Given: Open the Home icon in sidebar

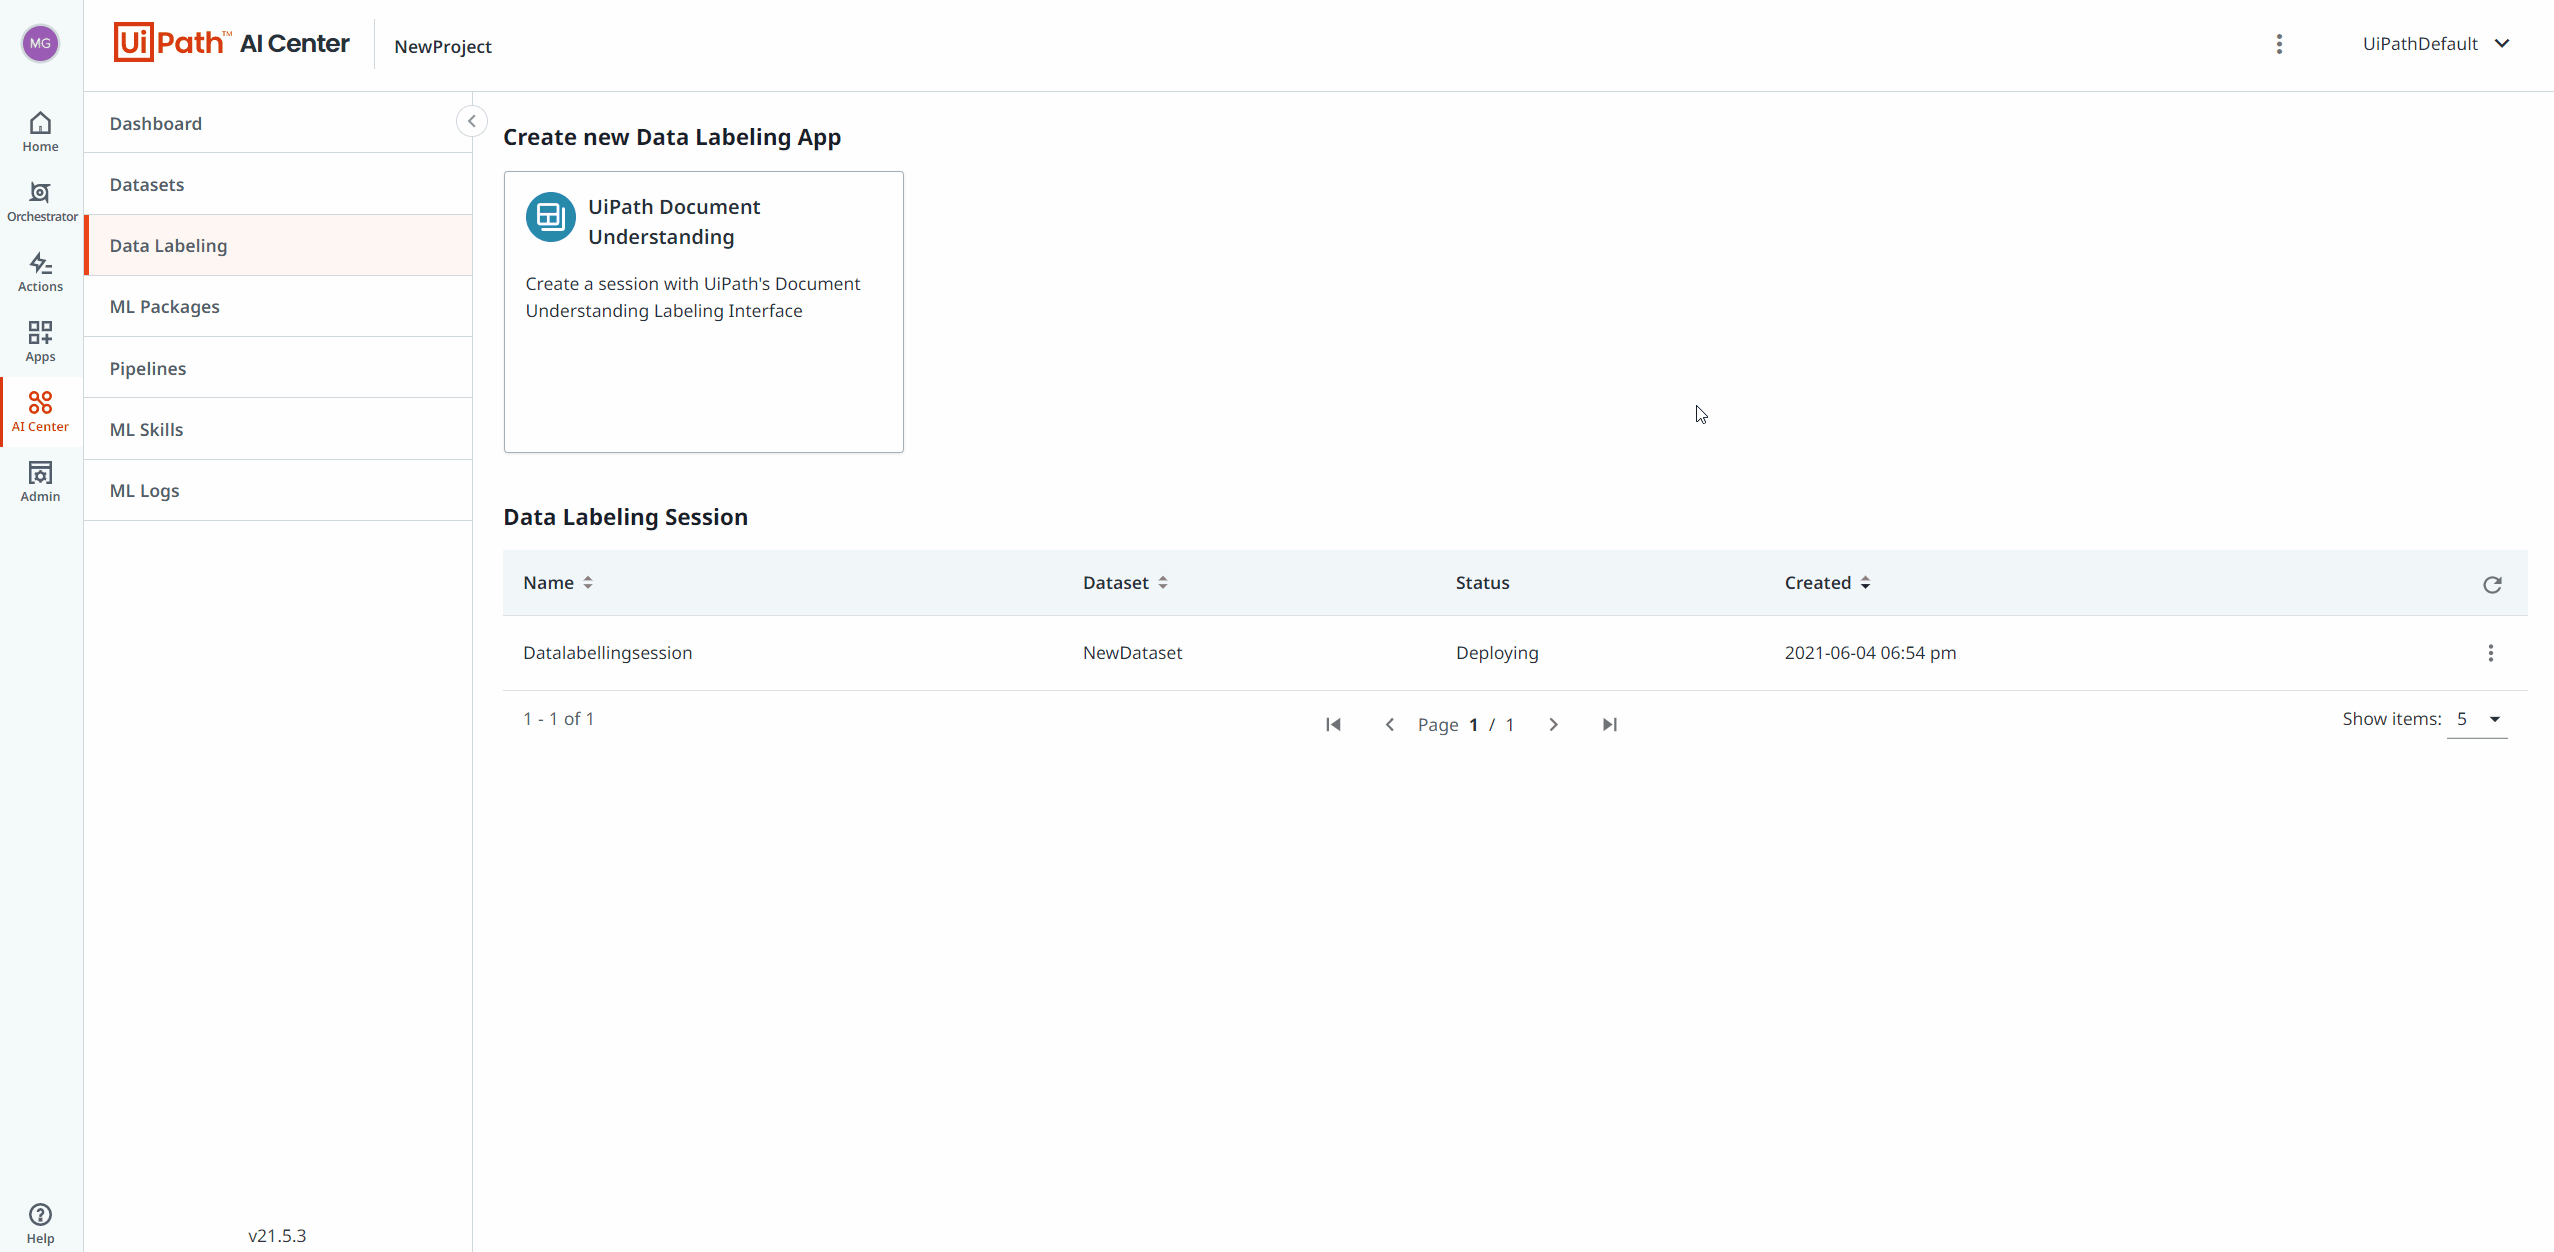Looking at the screenshot, I should click(x=40, y=131).
